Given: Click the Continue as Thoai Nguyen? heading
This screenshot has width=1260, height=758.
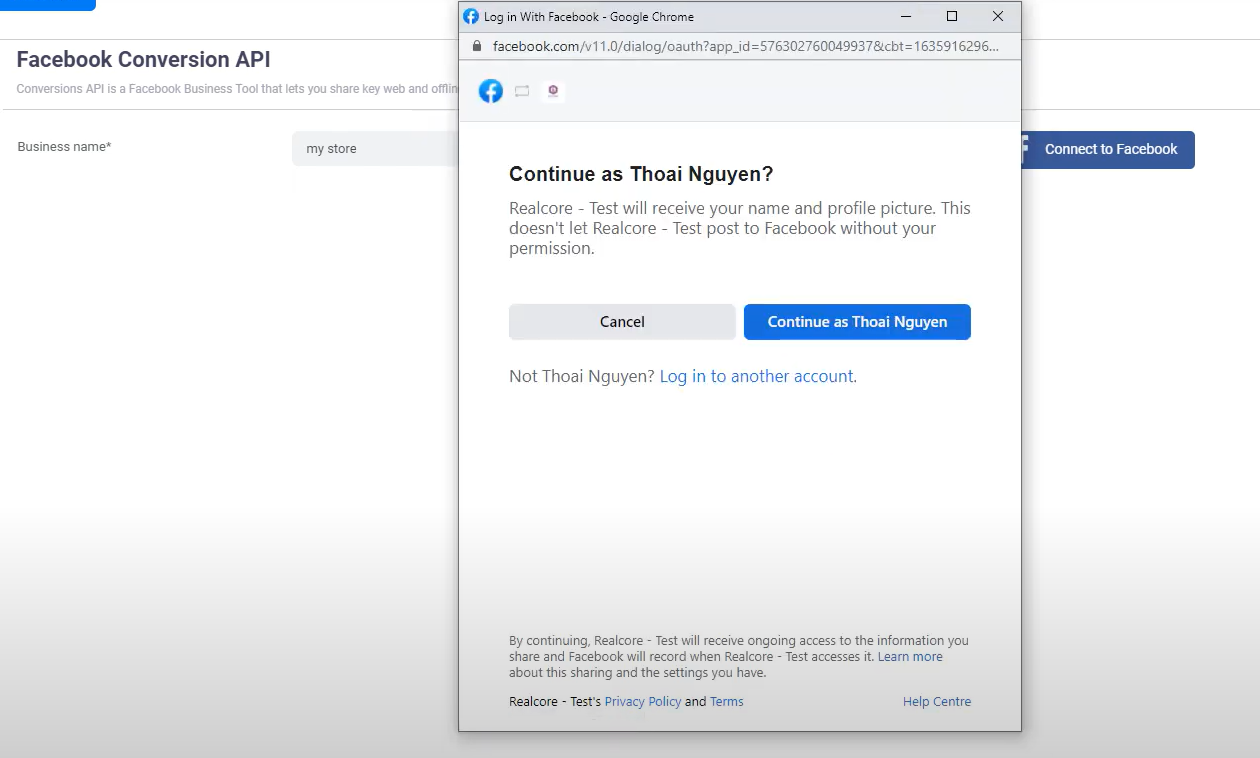Looking at the screenshot, I should pyautogui.click(x=641, y=174).
